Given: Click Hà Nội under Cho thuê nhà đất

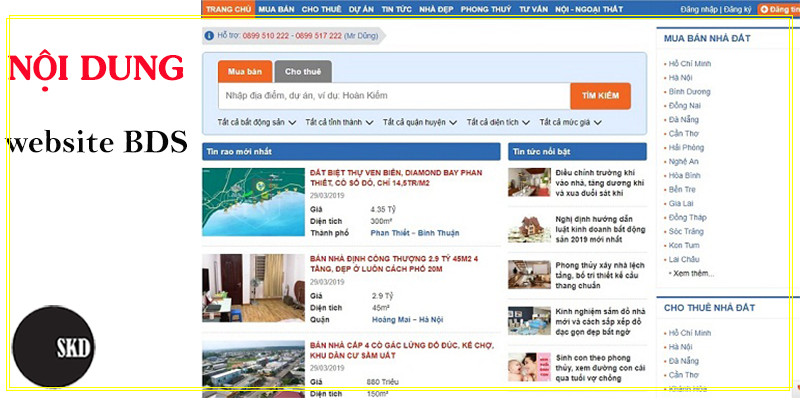Looking at the screenshot, I should [681, 347].
